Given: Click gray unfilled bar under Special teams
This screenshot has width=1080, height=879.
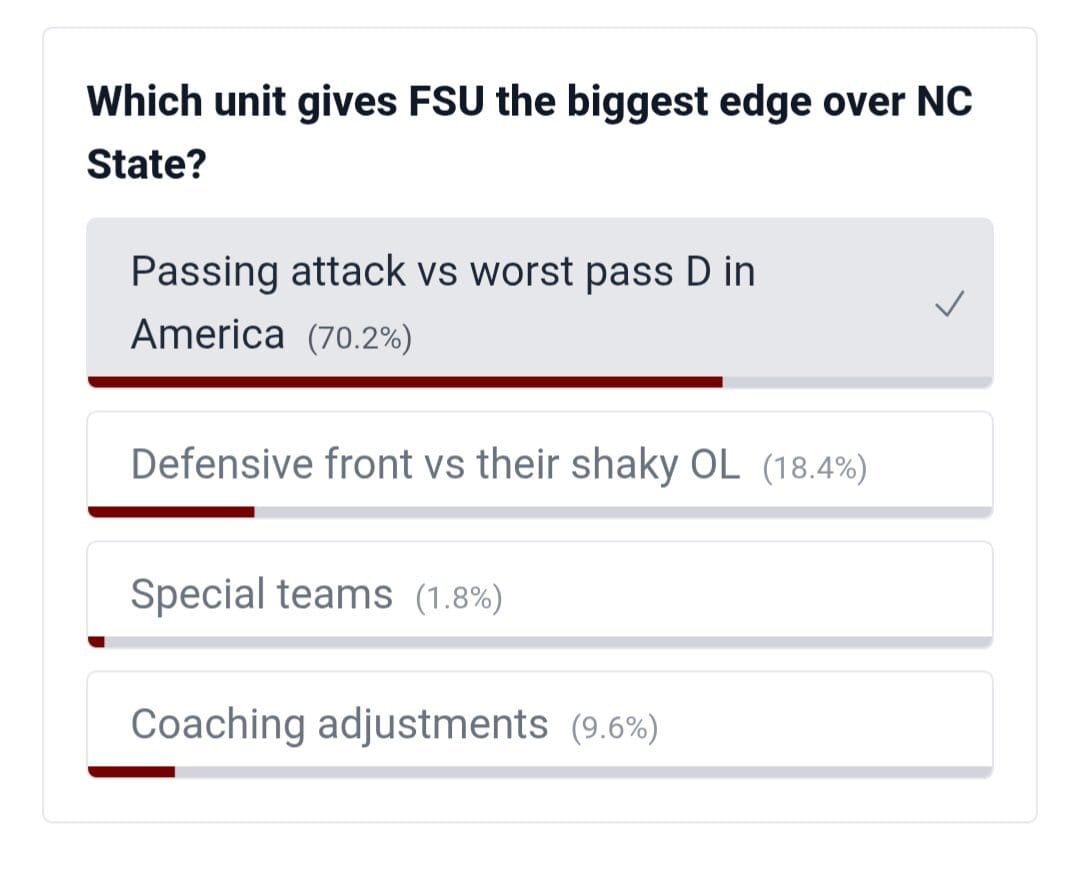Looking at the screenshot, I should [x=548, y=642].
